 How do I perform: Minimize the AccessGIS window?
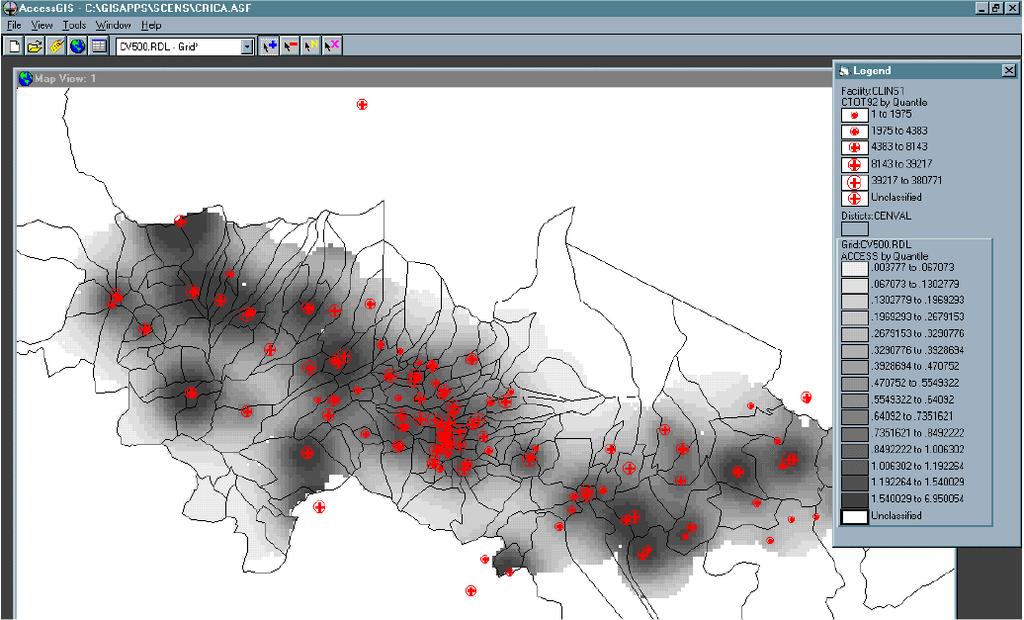pos(982,8)
